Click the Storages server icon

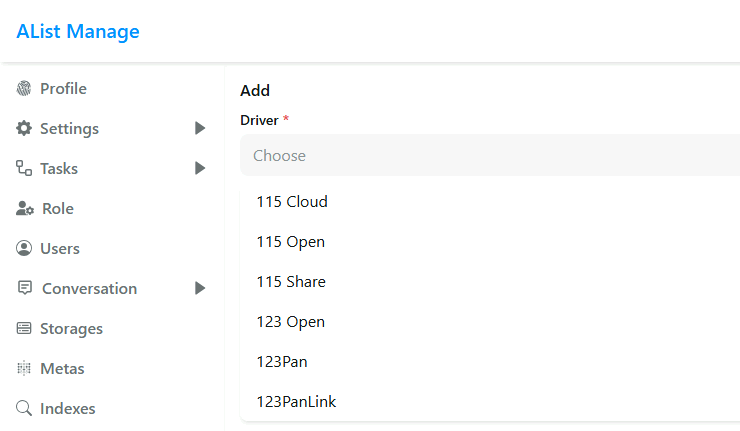point(24,329)
